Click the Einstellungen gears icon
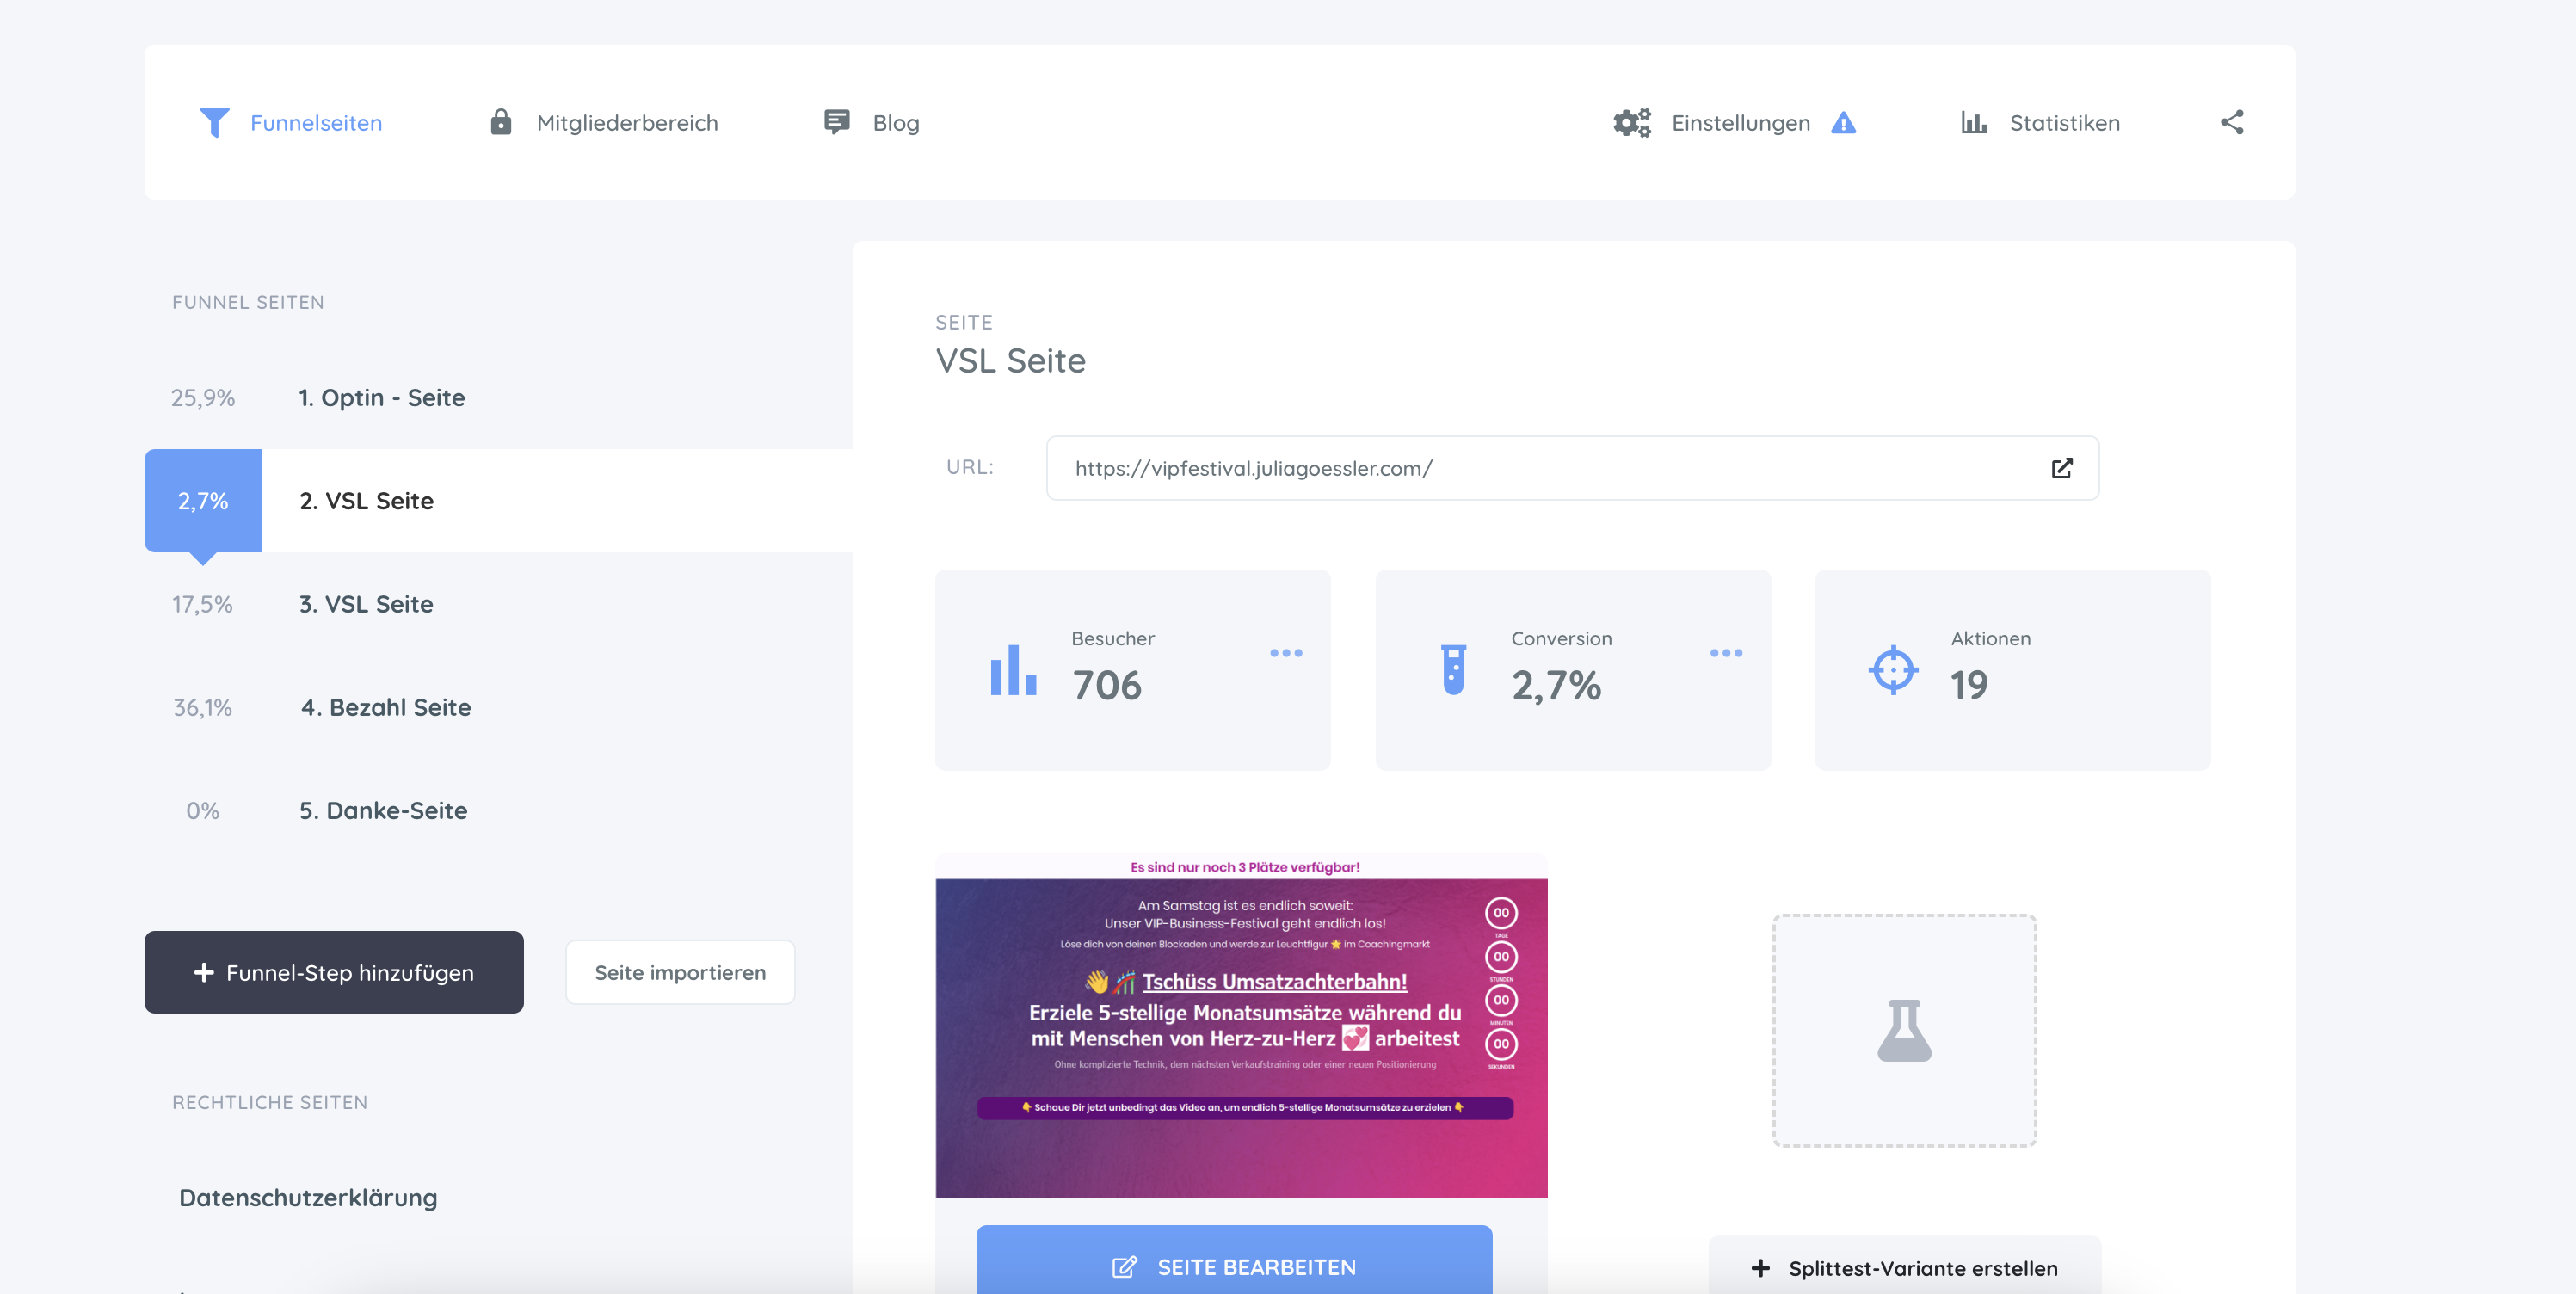This screenshot has width=2576, height=1294. point(1632,122)
